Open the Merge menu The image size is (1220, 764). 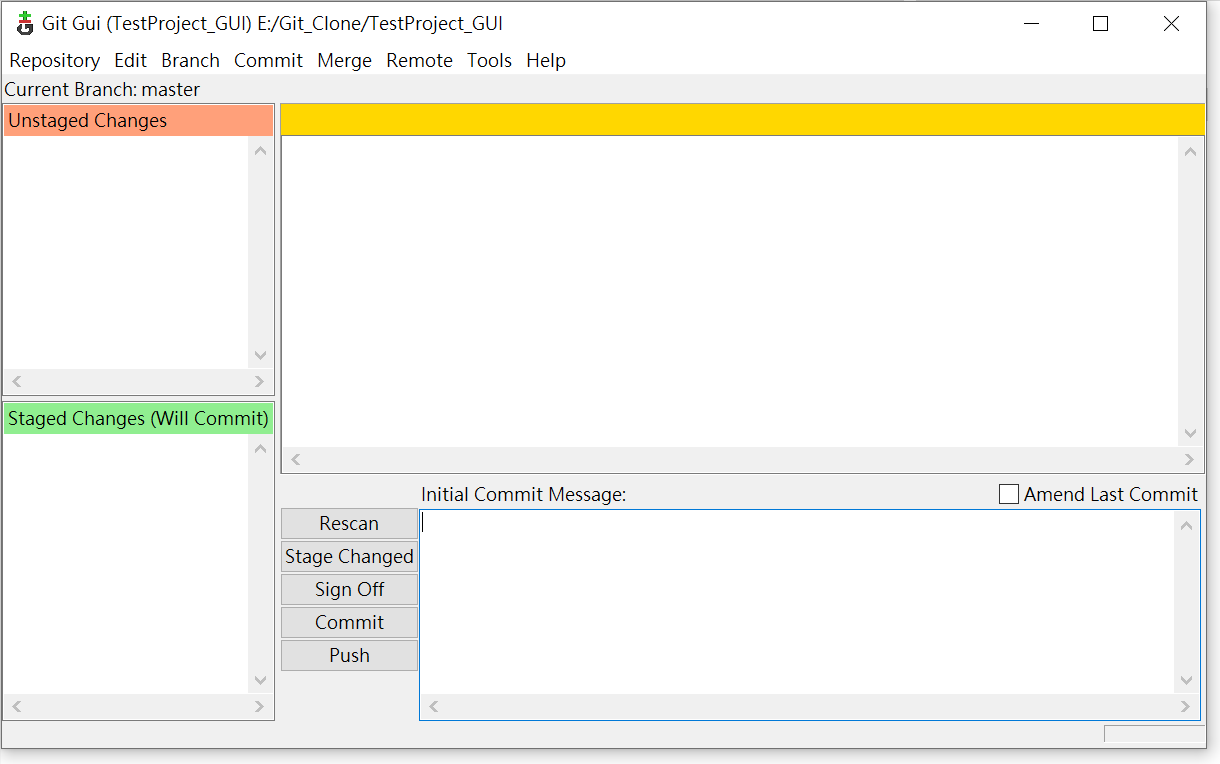click(x=344, y=60)
